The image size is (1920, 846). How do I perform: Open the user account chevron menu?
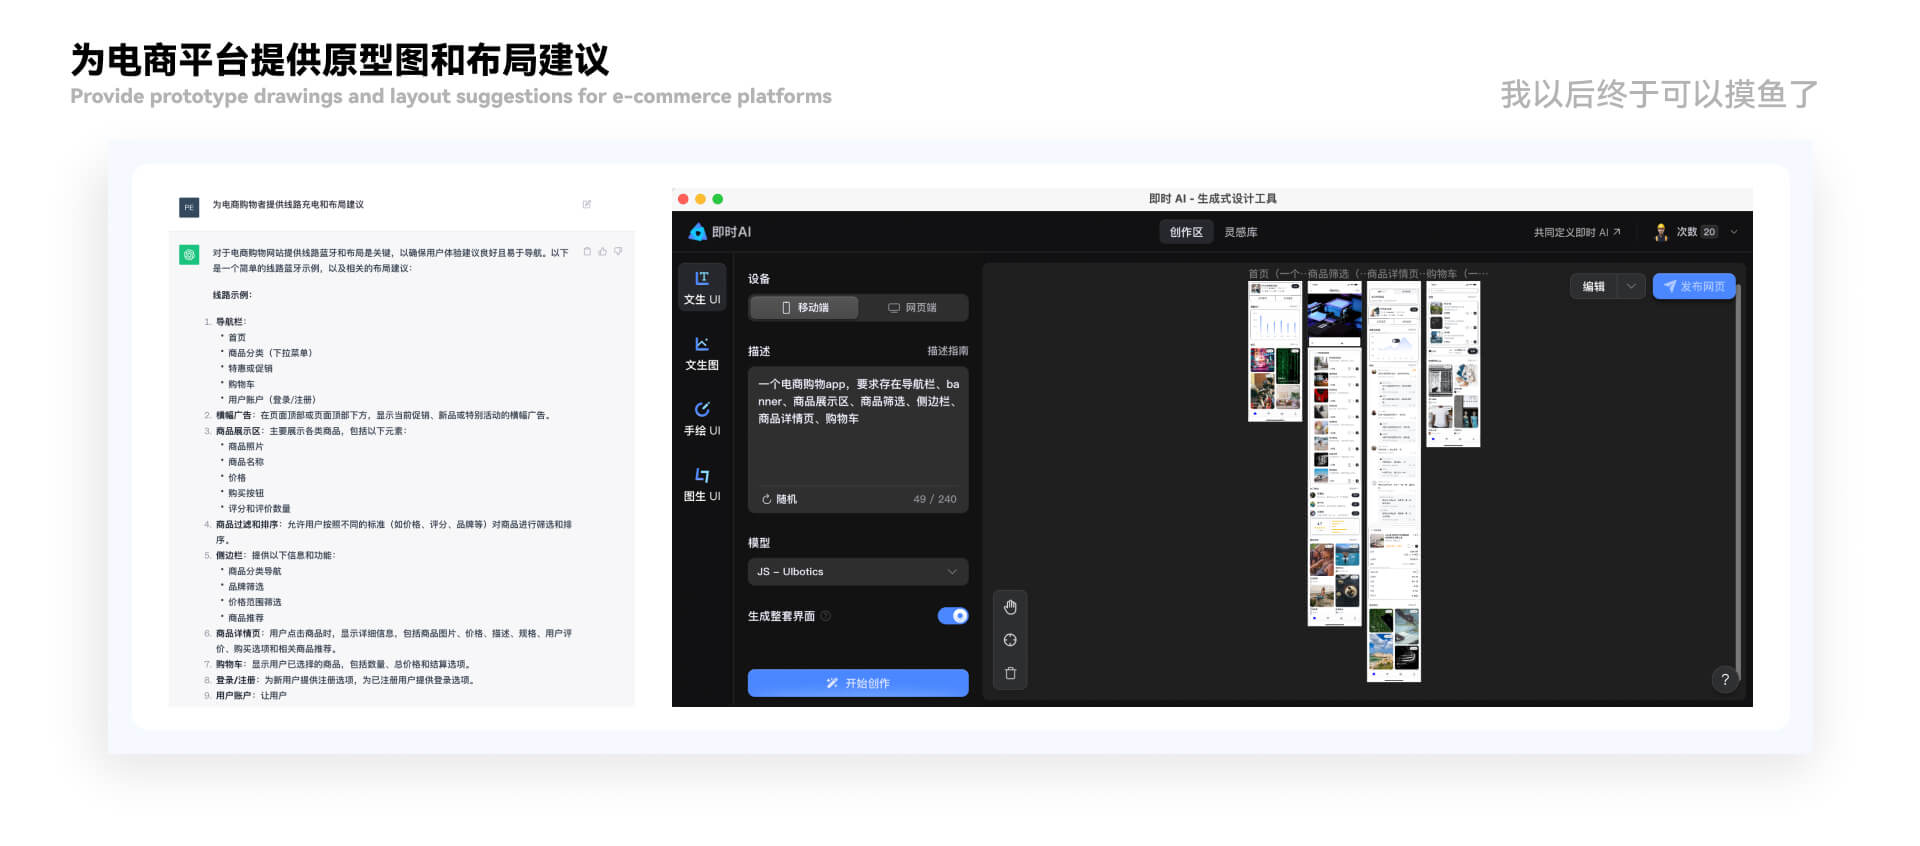1734,232
